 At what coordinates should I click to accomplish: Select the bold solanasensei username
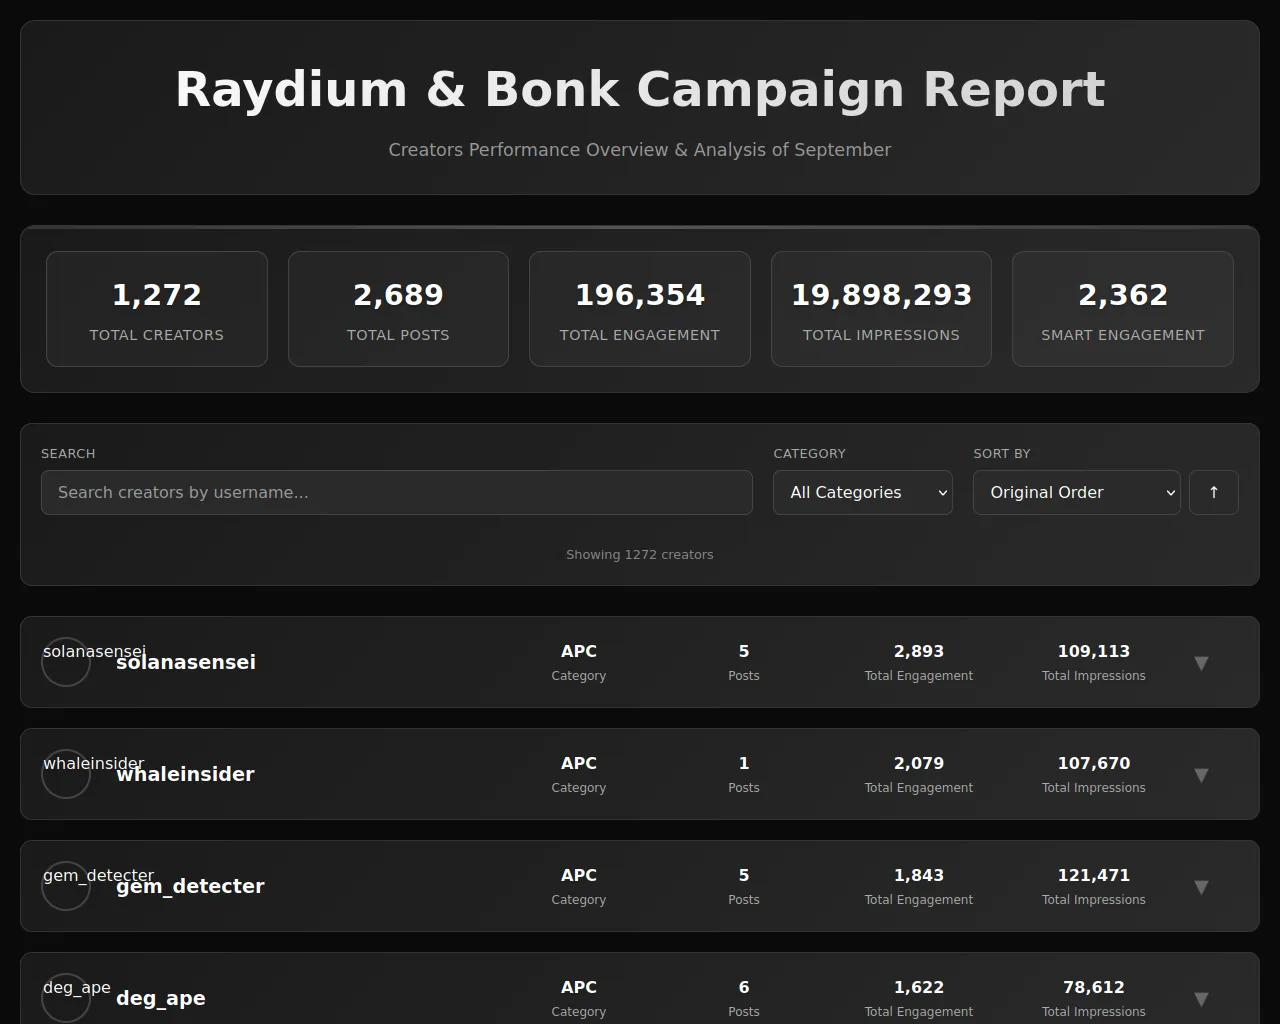186,662
